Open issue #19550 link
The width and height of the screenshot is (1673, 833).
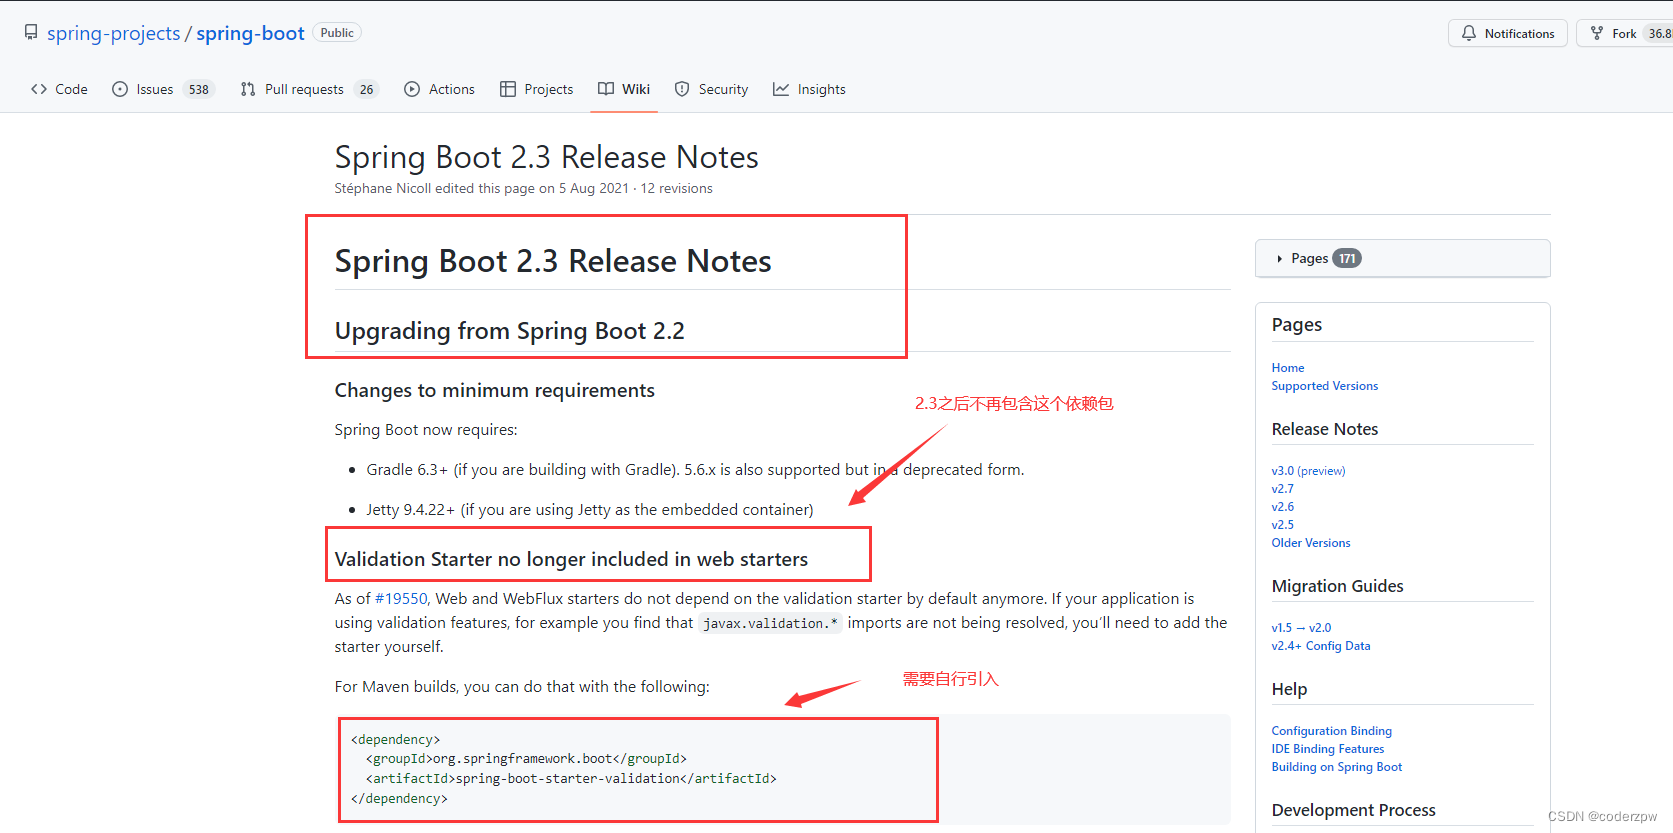[x=401, y=598]
